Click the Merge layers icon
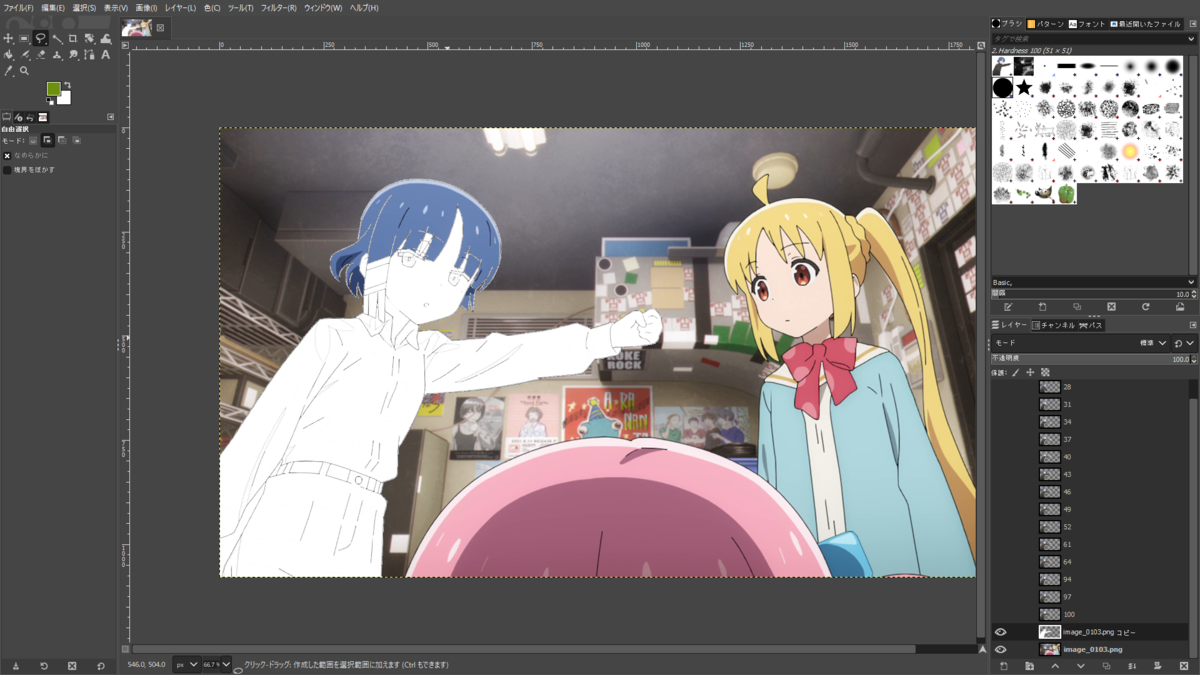This screenshot has height=675, width=1200. [x=1132, y=666]
